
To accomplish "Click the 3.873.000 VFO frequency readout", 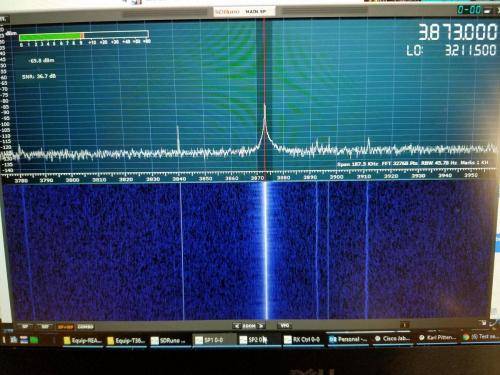I will (x=458, y=32).
